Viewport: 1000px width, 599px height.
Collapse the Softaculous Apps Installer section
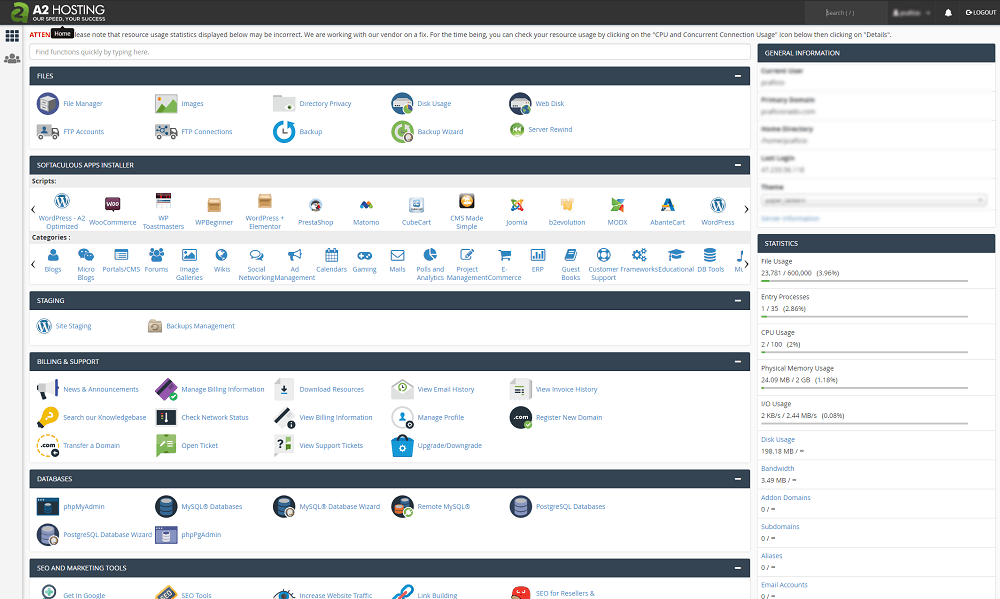click(738, 165)
